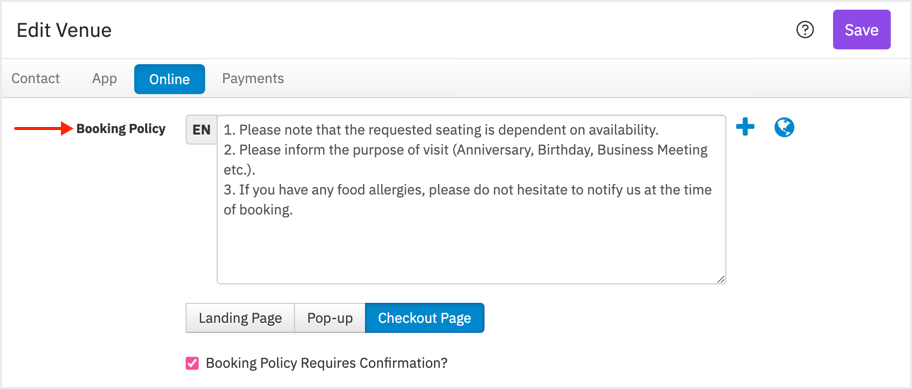Click inside the Booking Policy text area blank space
This screenshot has height=389, width=912.
tap(471, 250)
